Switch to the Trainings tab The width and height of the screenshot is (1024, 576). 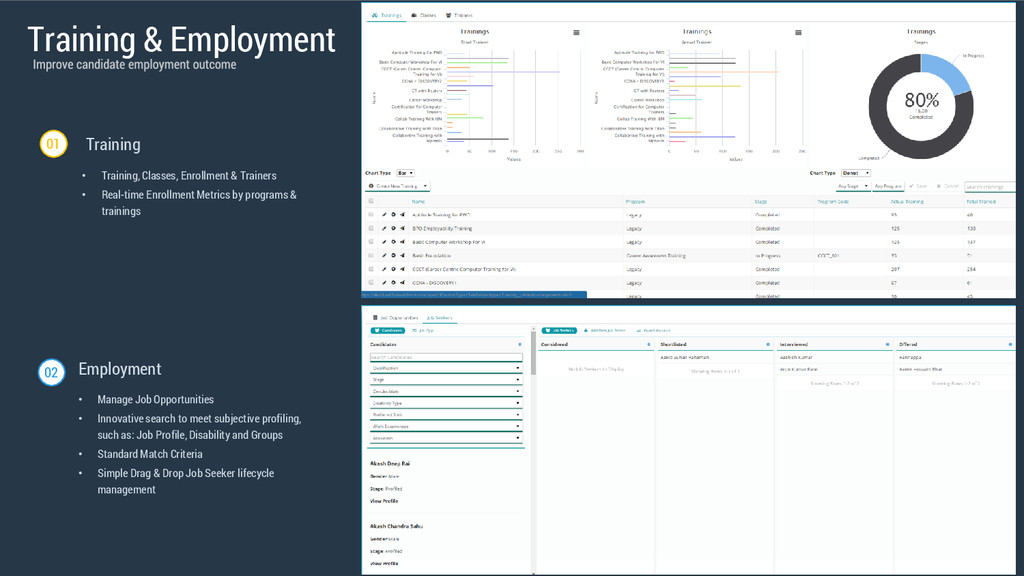[x=386, y=15]
